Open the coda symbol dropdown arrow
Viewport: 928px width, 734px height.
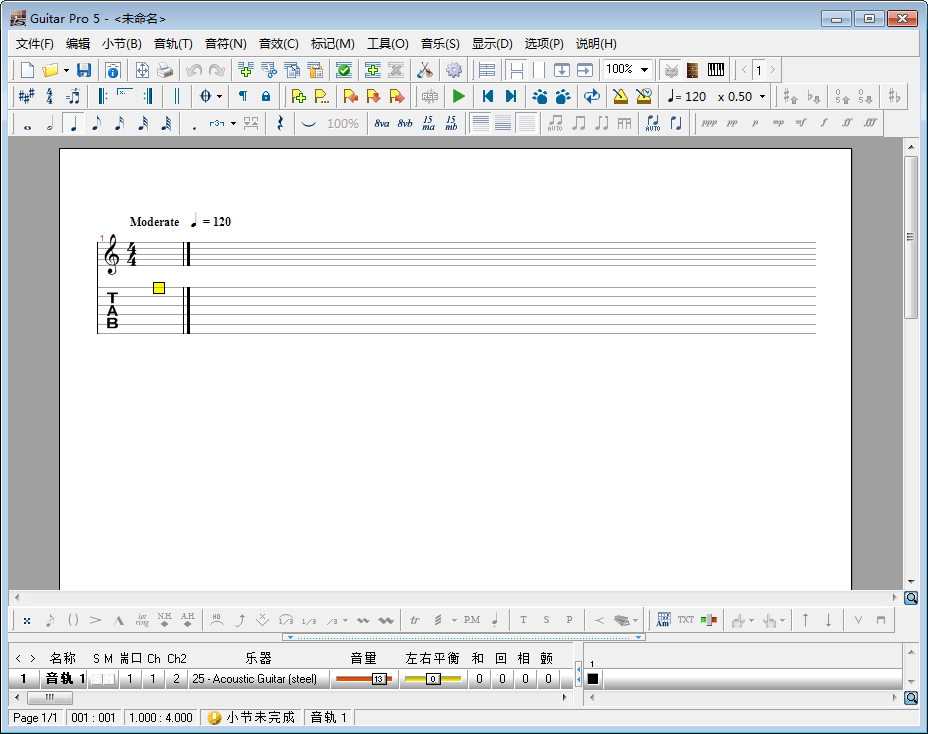(x=220, y=96)
